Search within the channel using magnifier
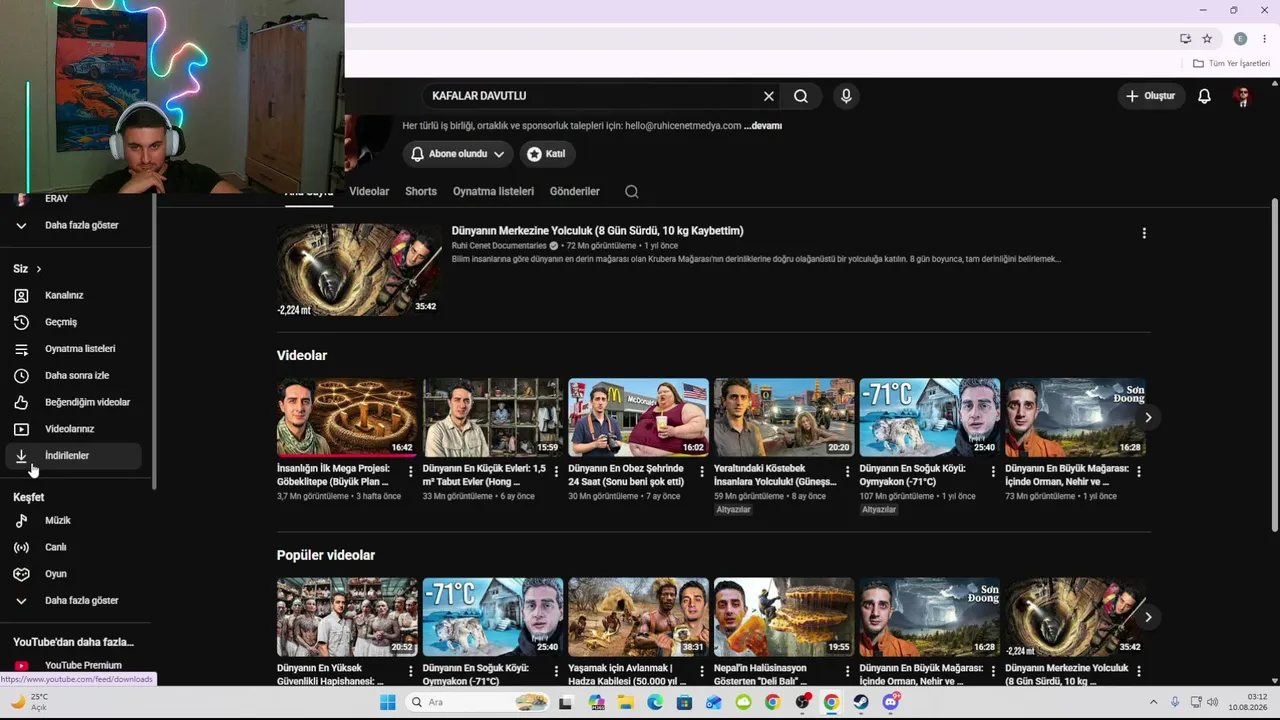This screenshot has height=720, width=1280. pyautogui.click(x=631, y=191)
